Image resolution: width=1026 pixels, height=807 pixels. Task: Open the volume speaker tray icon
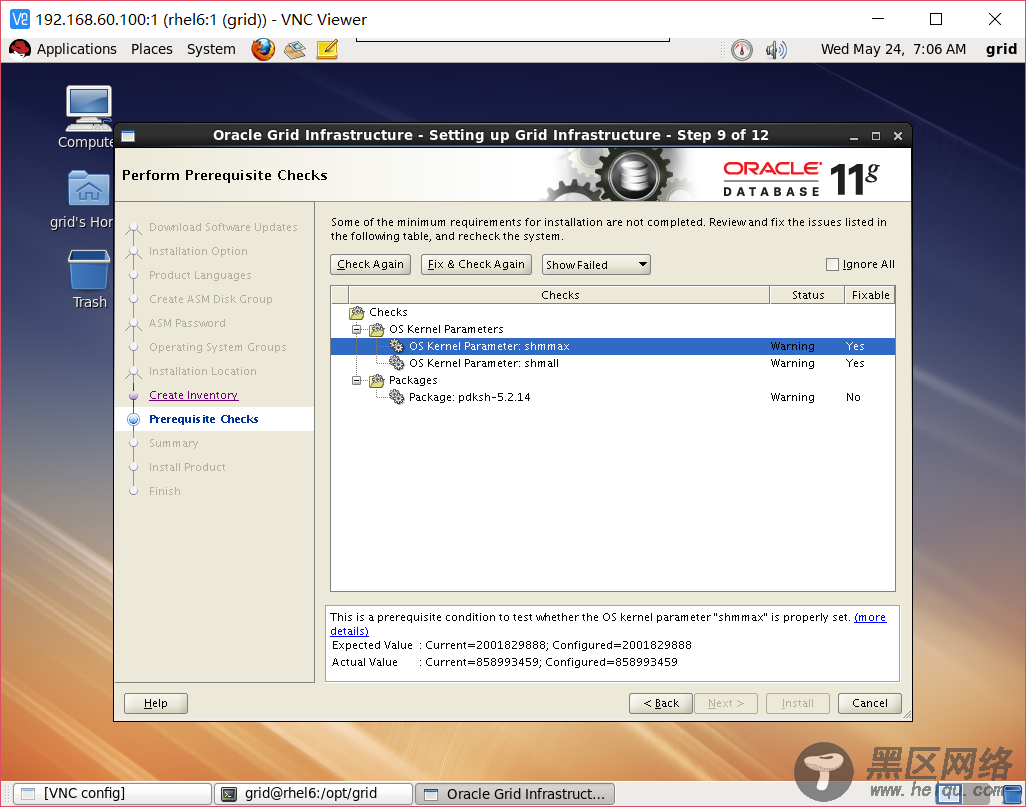[776, 50]
